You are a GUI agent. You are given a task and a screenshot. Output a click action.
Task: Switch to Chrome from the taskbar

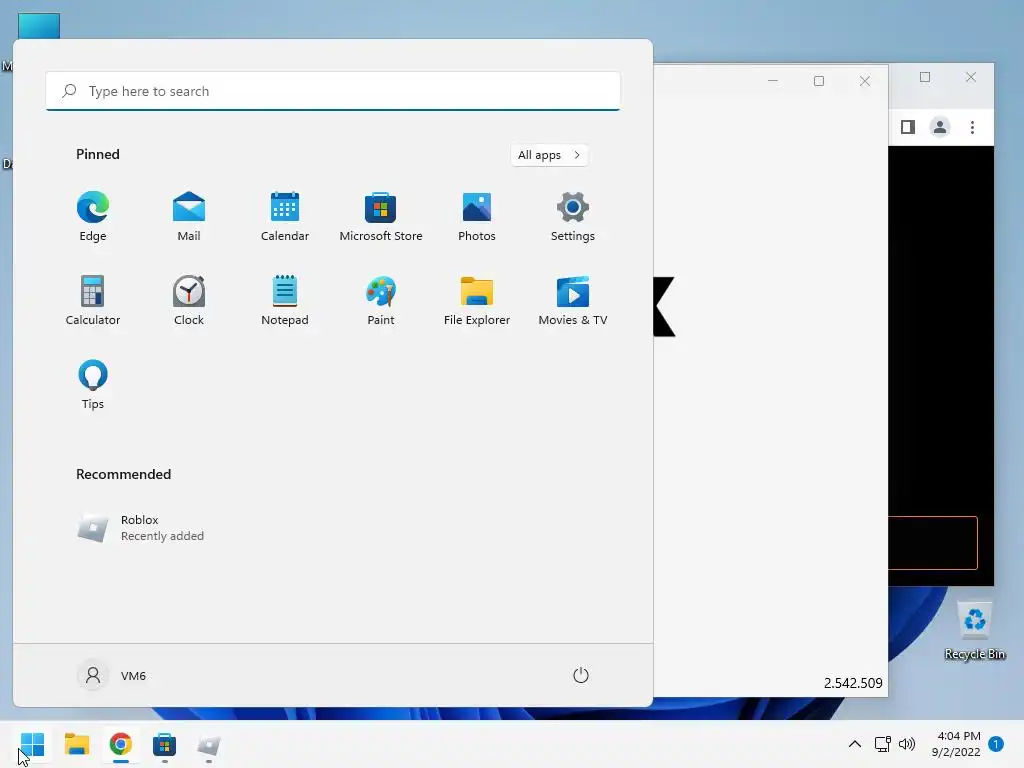[121, 744]
